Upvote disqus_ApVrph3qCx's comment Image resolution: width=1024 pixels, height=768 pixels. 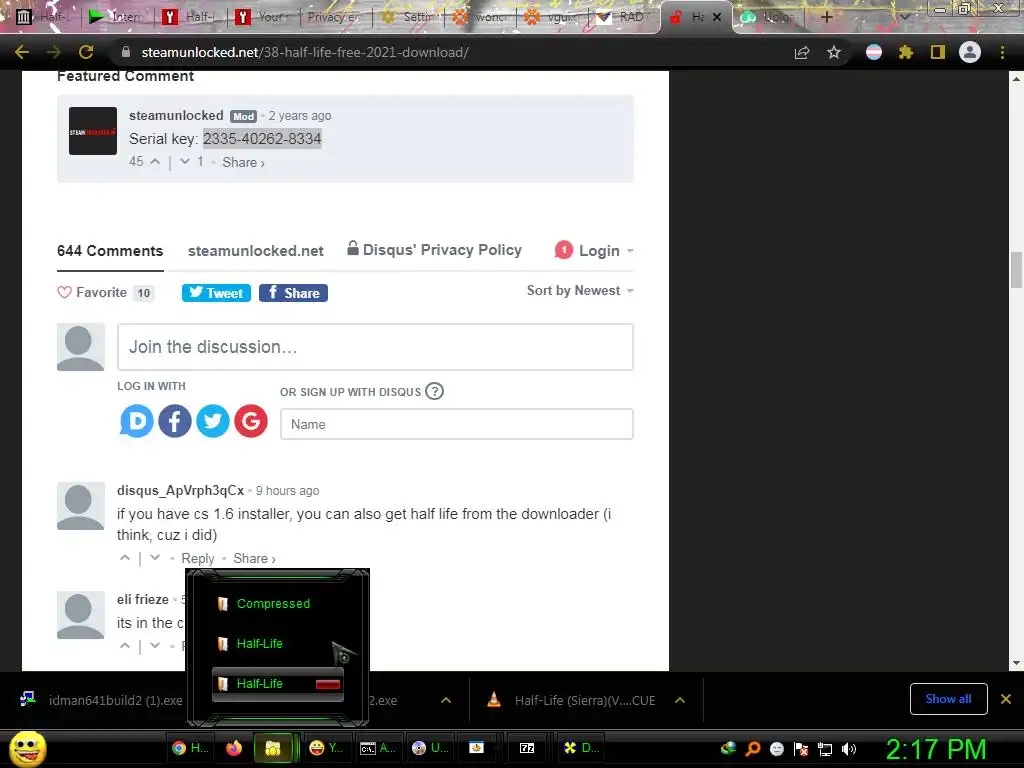coord(125,558)
